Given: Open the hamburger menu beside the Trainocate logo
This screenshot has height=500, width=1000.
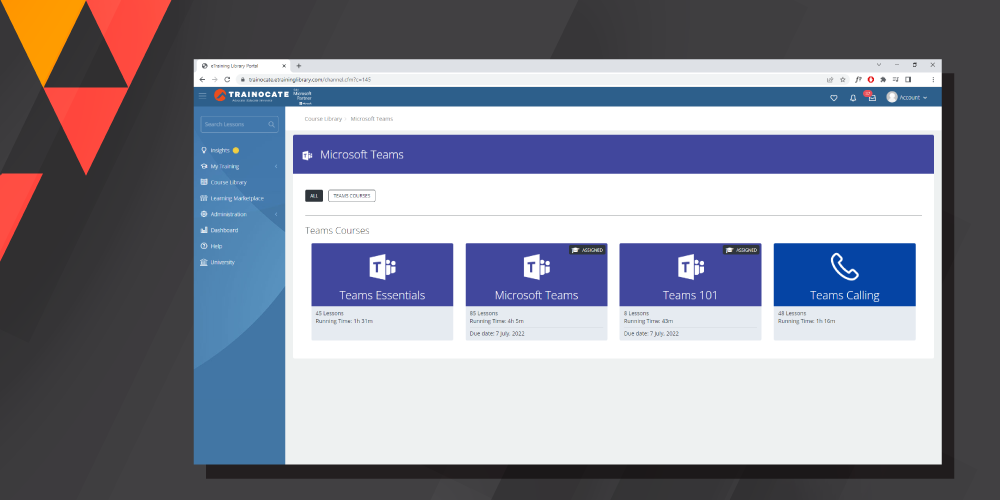Looking at the screenshot, I should pos(202,96).
